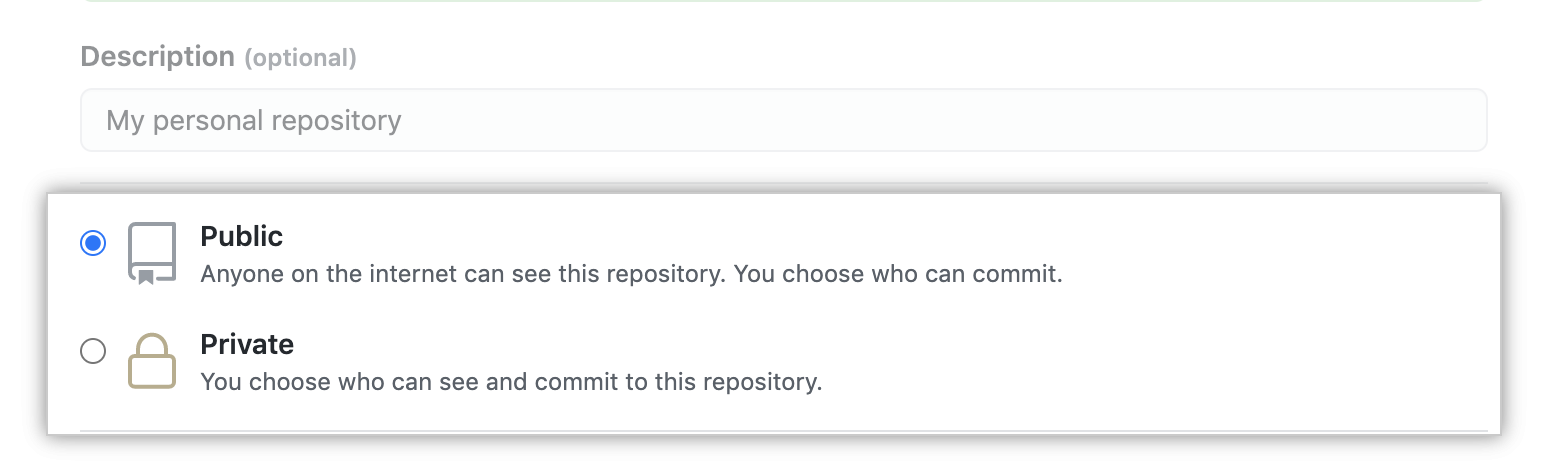Click the bold 'Public' option label
Image resolution: width=1546 pixels, height=470 pixels.
[242, 236]
